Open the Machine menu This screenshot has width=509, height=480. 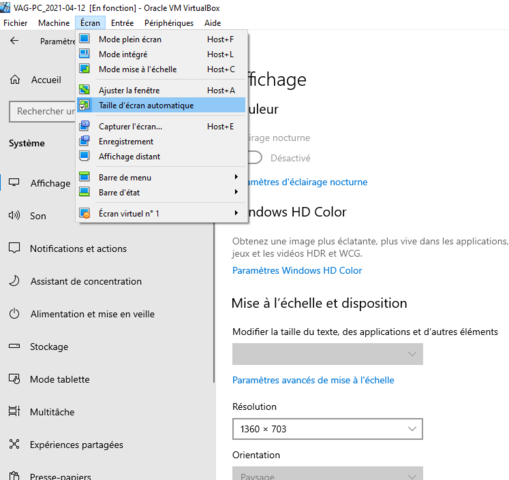pos(54,23)
